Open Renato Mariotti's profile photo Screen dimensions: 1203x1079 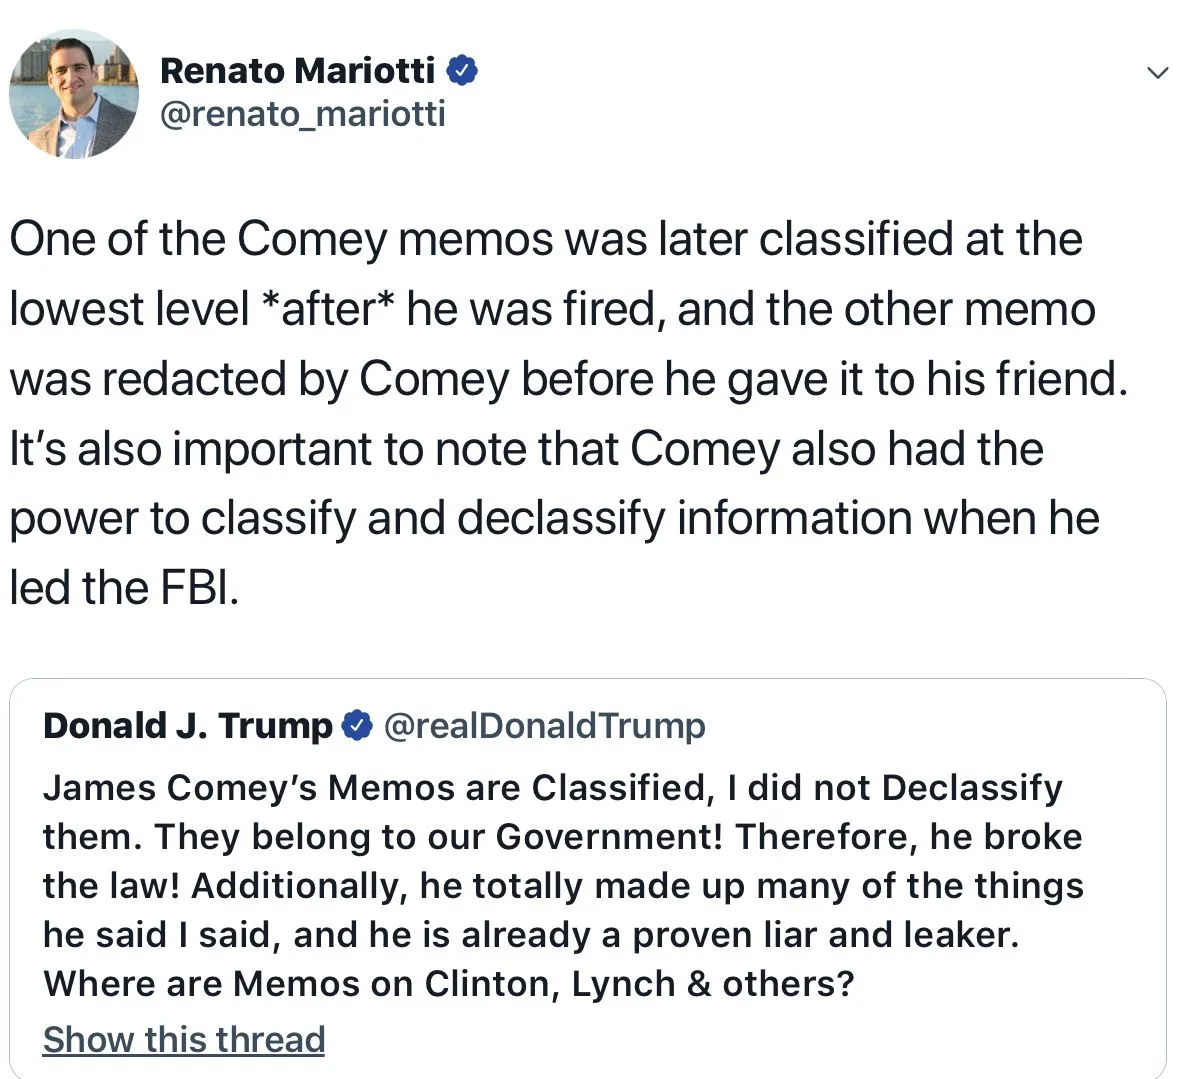tap(73, 94)
